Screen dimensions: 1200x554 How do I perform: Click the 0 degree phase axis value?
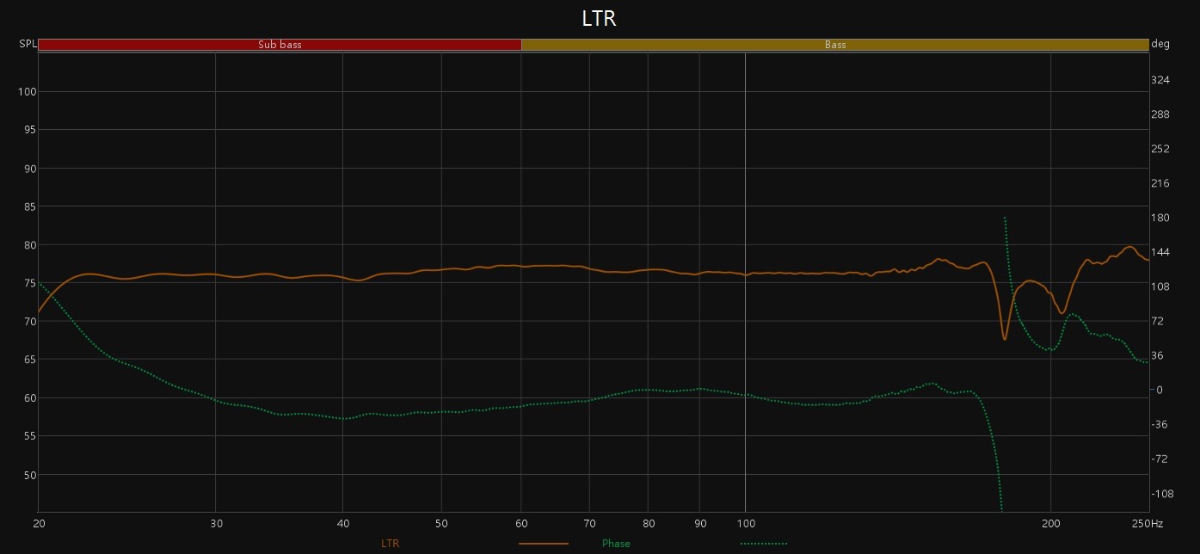tap(1161, 390)
